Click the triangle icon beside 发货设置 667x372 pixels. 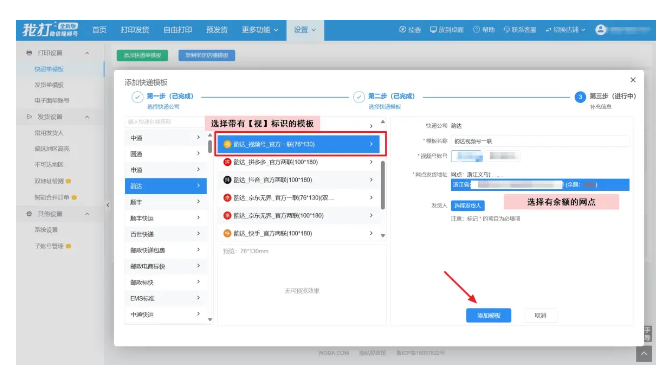click(x=29, y=116)
